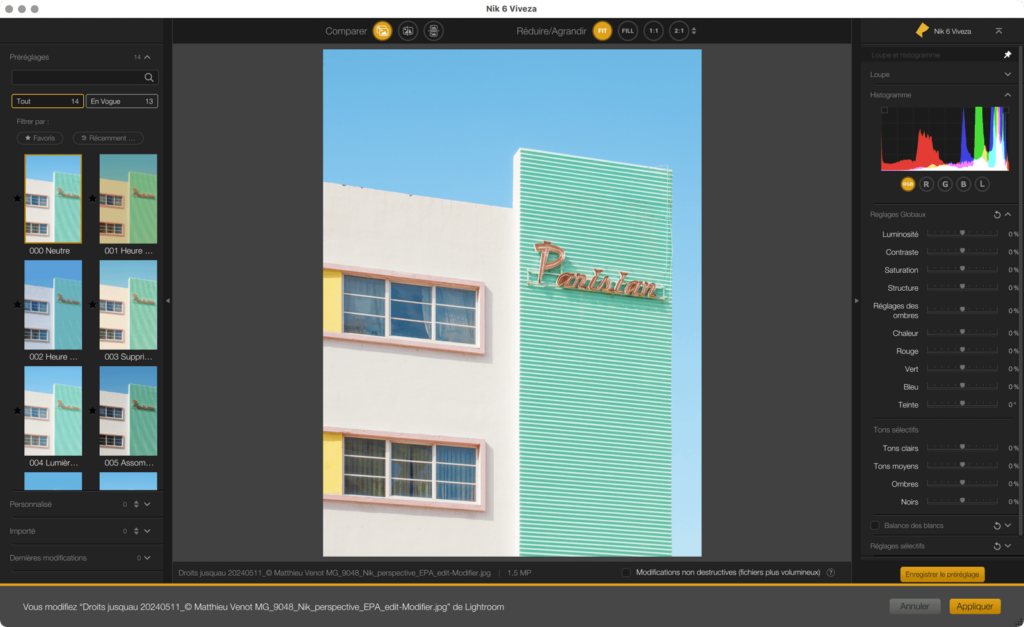Collapse the Réglages Globaux section
The width and height of the screenshot is (1024, 627).
tap(1008, 214)
